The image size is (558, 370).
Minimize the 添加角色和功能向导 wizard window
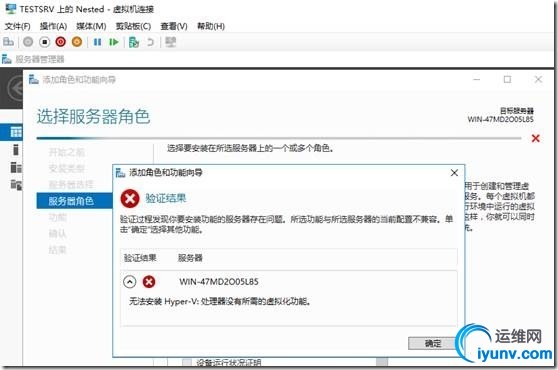pos(477,79)
